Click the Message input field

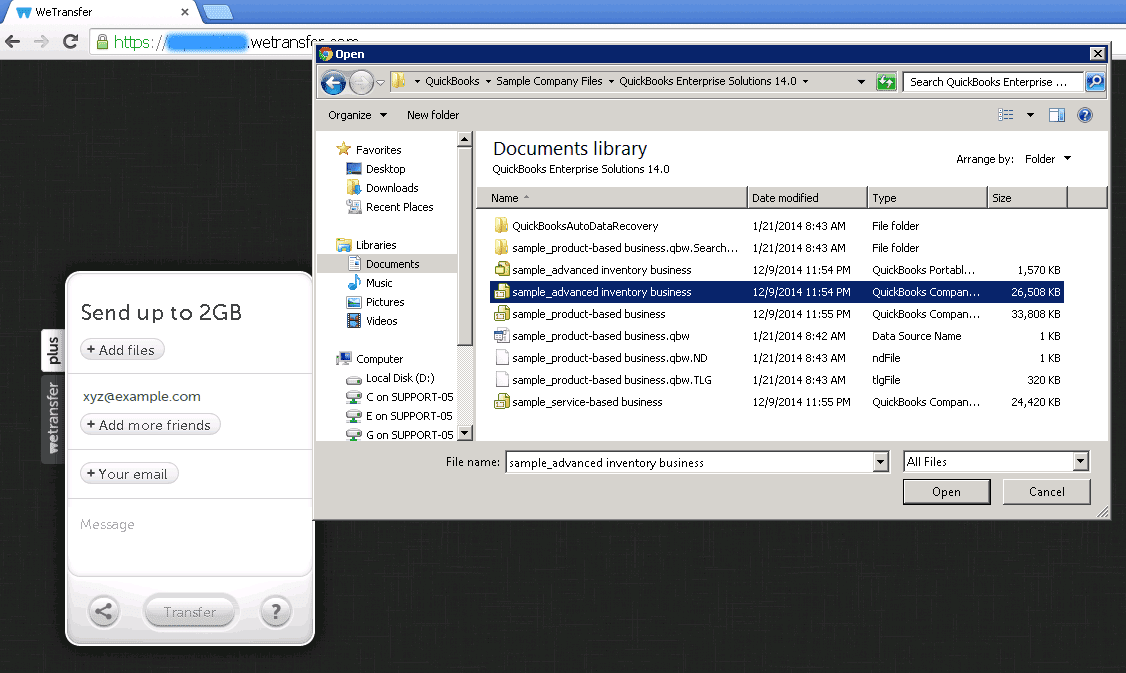(x=150, y=524)
